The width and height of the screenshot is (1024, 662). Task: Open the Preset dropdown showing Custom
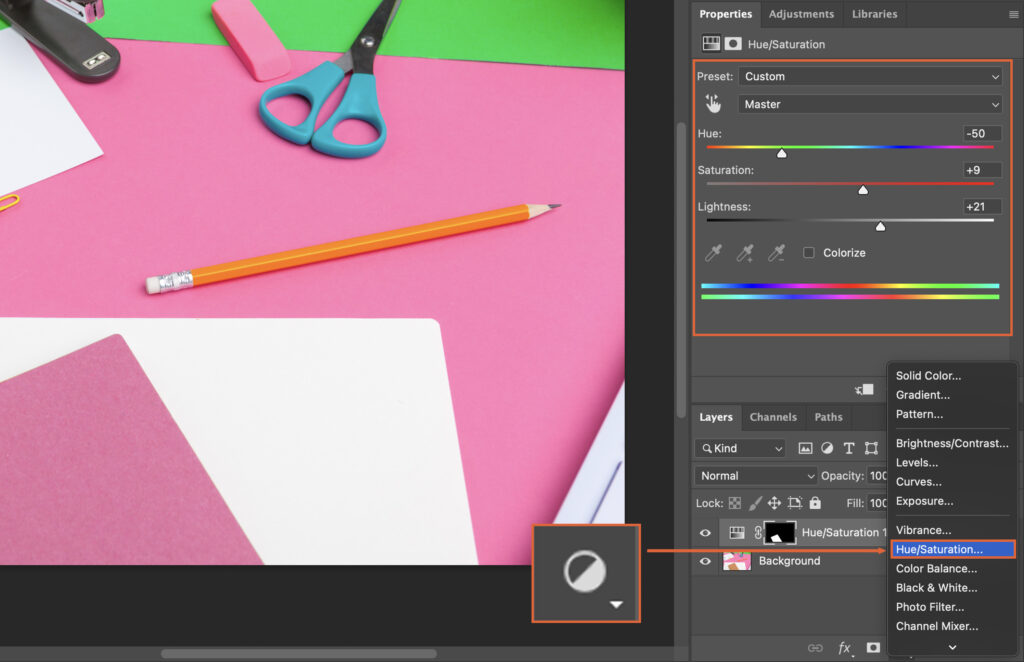[869, 76]
